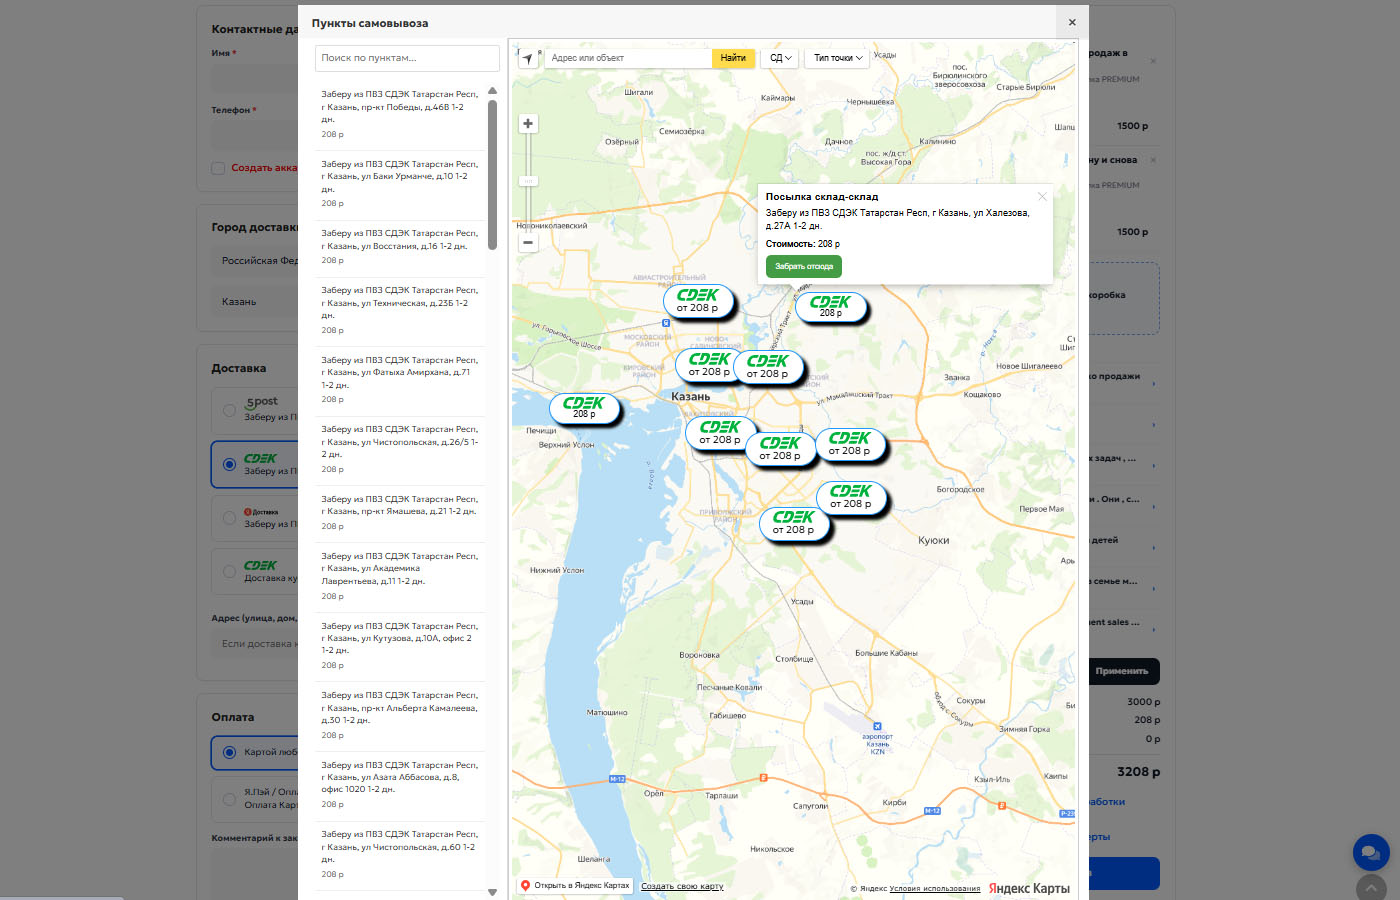Select the CDEK marker just below the Казань label
The image size is (1400, 900).
[x=720, y=432]
